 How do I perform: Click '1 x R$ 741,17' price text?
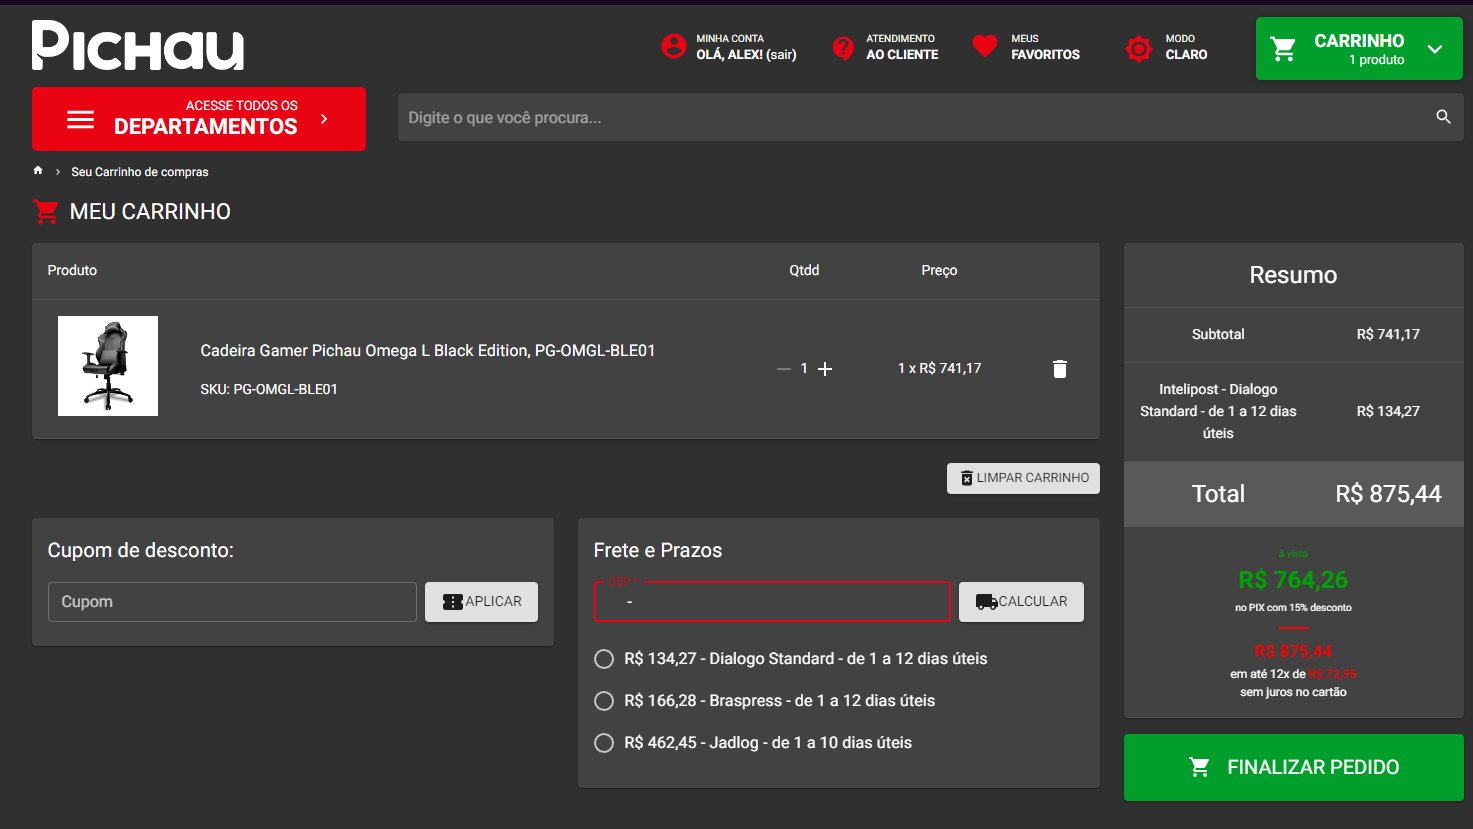[939, 368]
